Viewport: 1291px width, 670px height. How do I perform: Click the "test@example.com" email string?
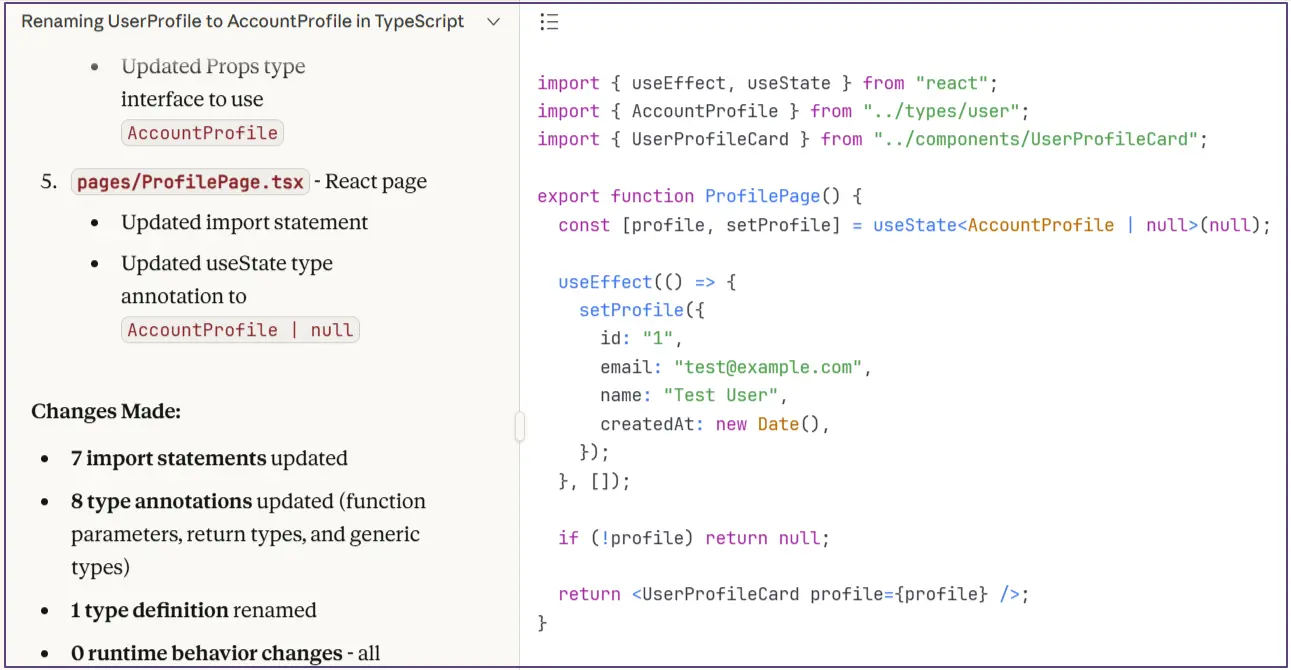tap(768, 367)
